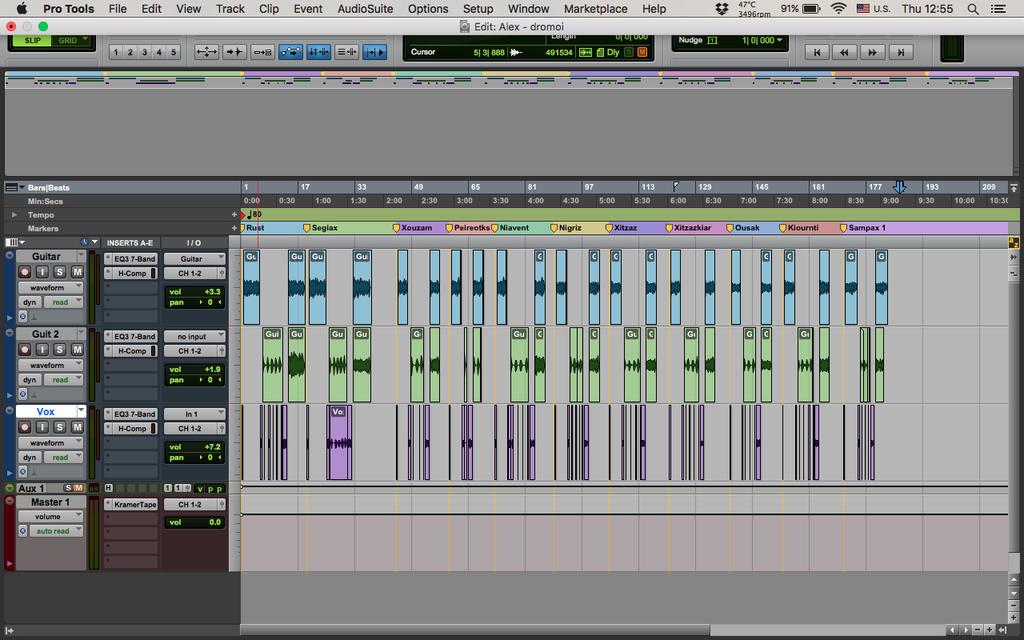Recall zoom preset 1
Image resolution: width=1024 pixels, height=640 pixels.
click(116, 52)
